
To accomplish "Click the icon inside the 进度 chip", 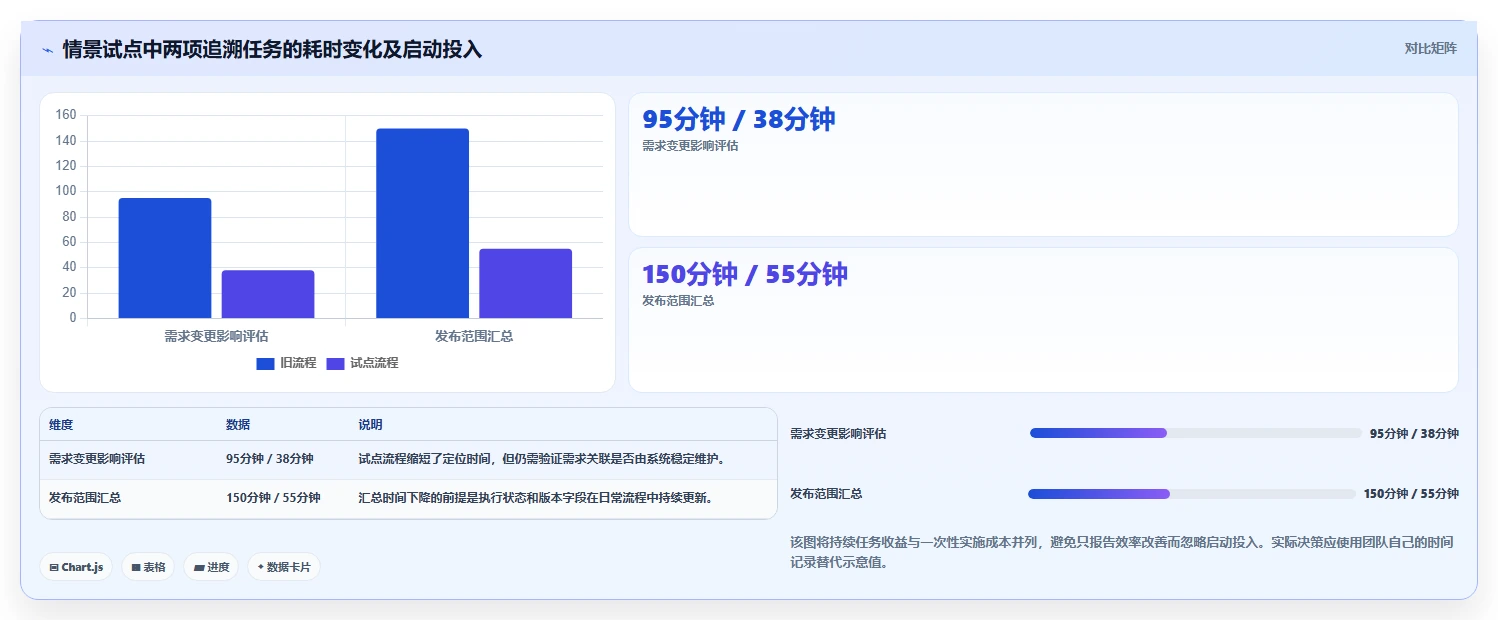I will coord(199,568).
